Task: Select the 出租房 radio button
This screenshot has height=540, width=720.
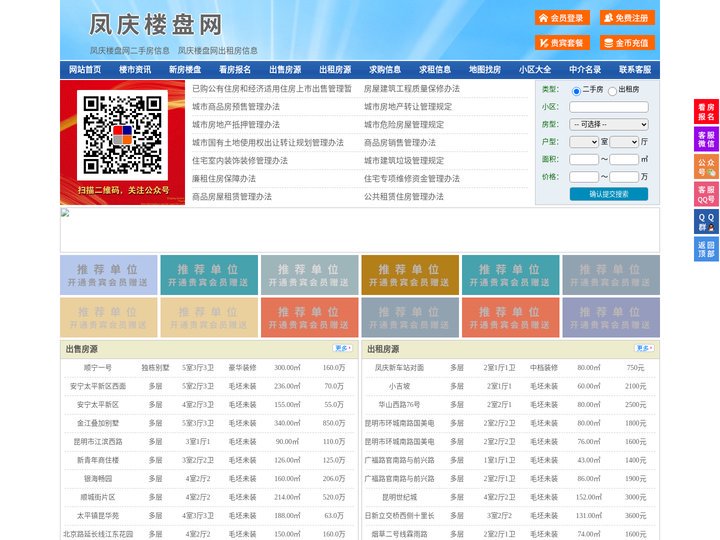Action: coord(612,91)
